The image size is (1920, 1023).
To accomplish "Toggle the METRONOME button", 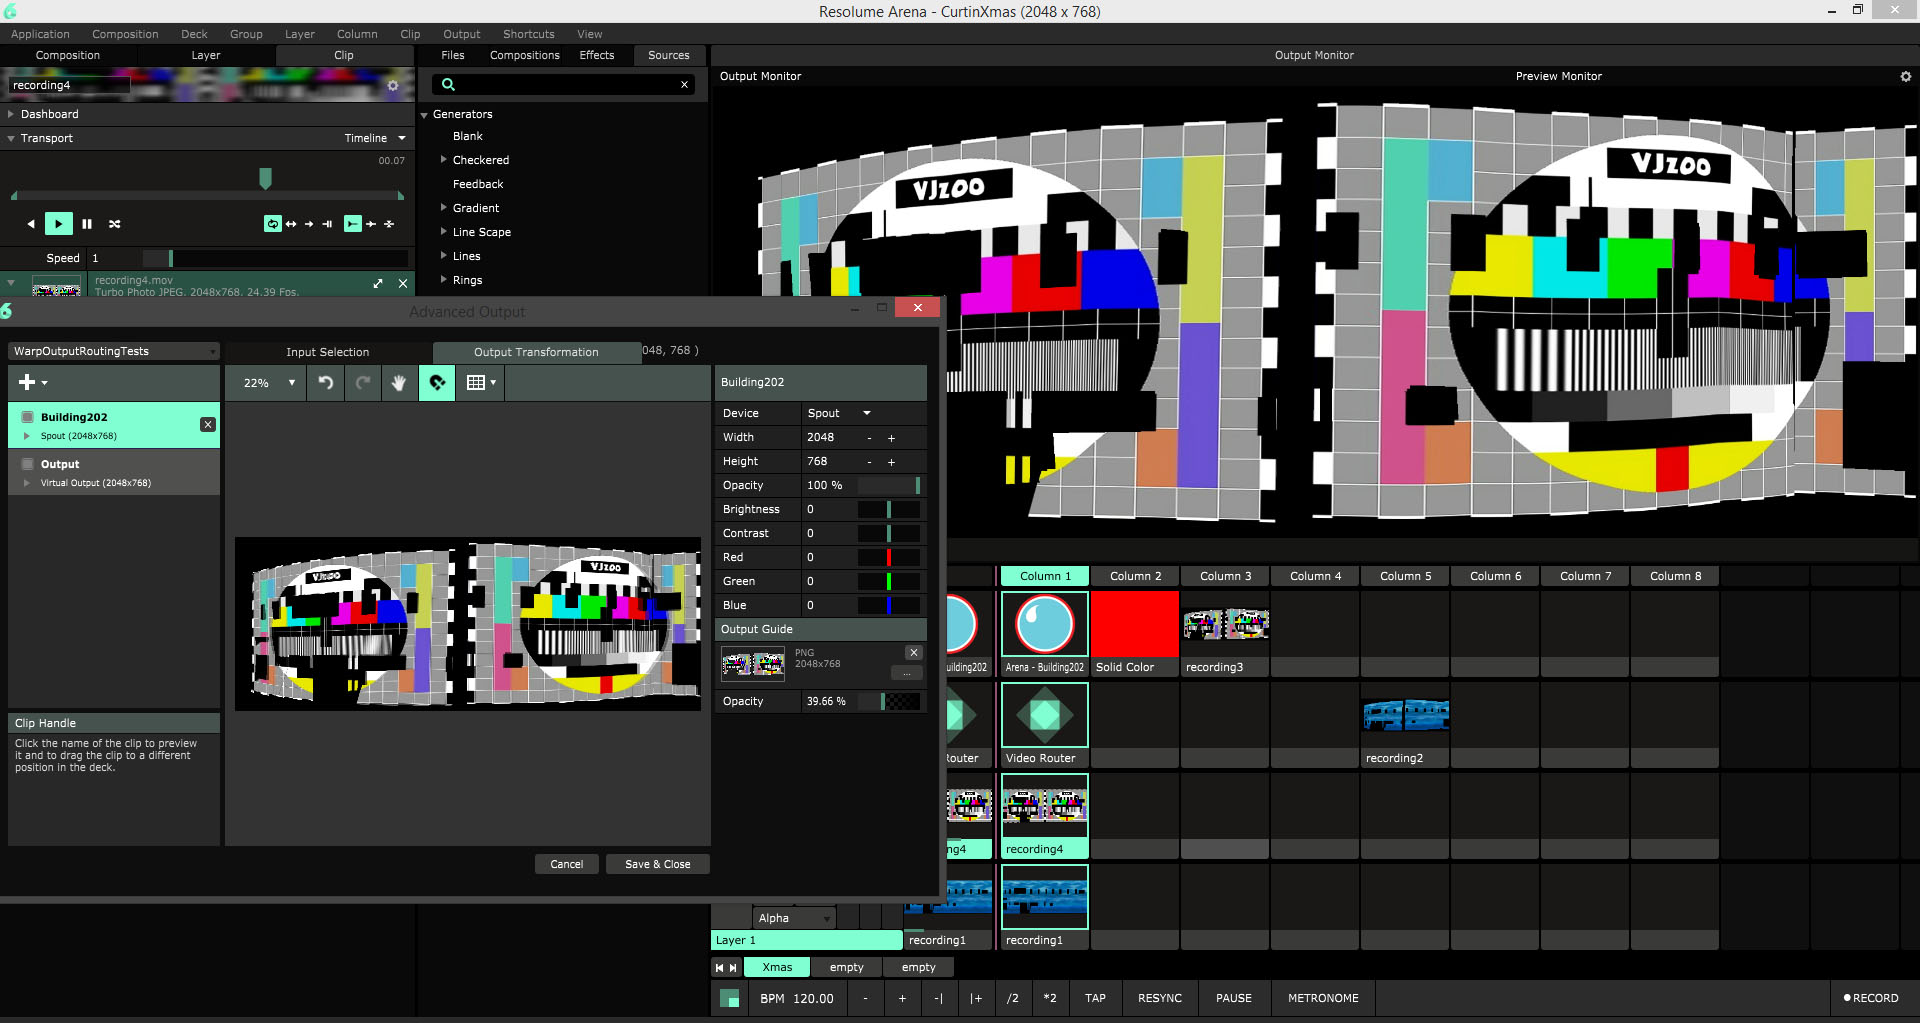I will pos(1322,998).
